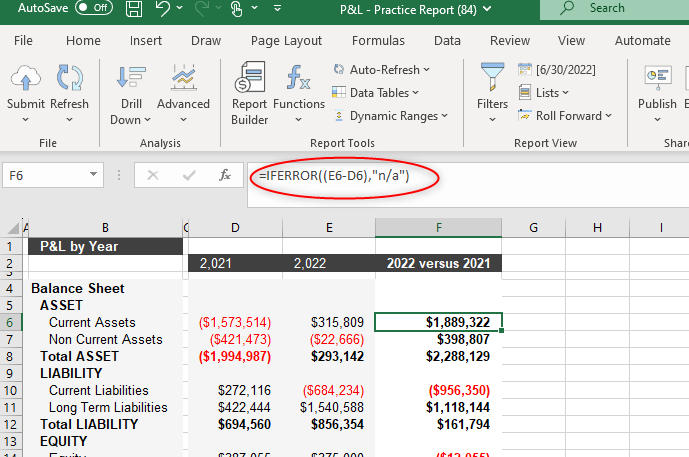Click the Refresh icon in the ribbon
Viewport: 689px width, 457px height.
click(x=69, y=79)
